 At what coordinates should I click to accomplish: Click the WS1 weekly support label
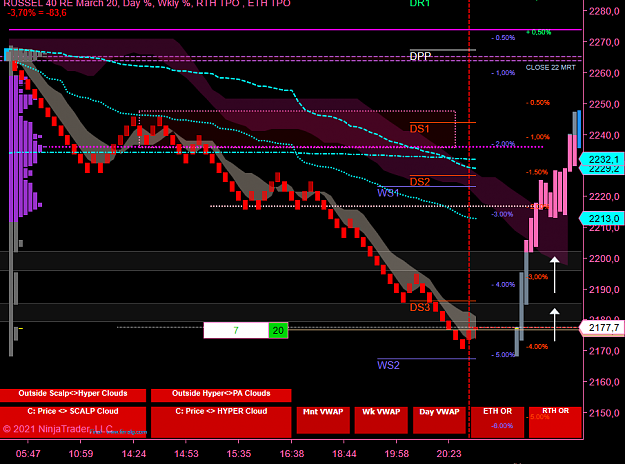388,193
